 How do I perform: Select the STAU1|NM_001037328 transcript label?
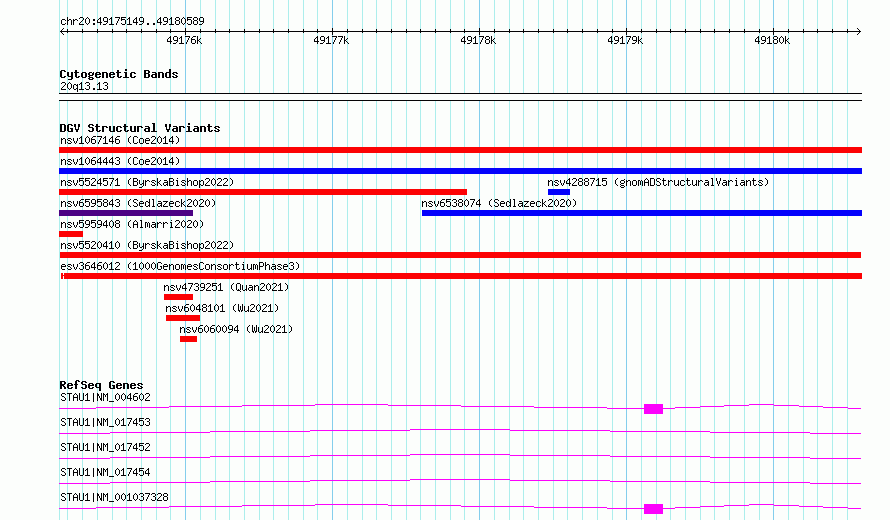tap(114, 497)
